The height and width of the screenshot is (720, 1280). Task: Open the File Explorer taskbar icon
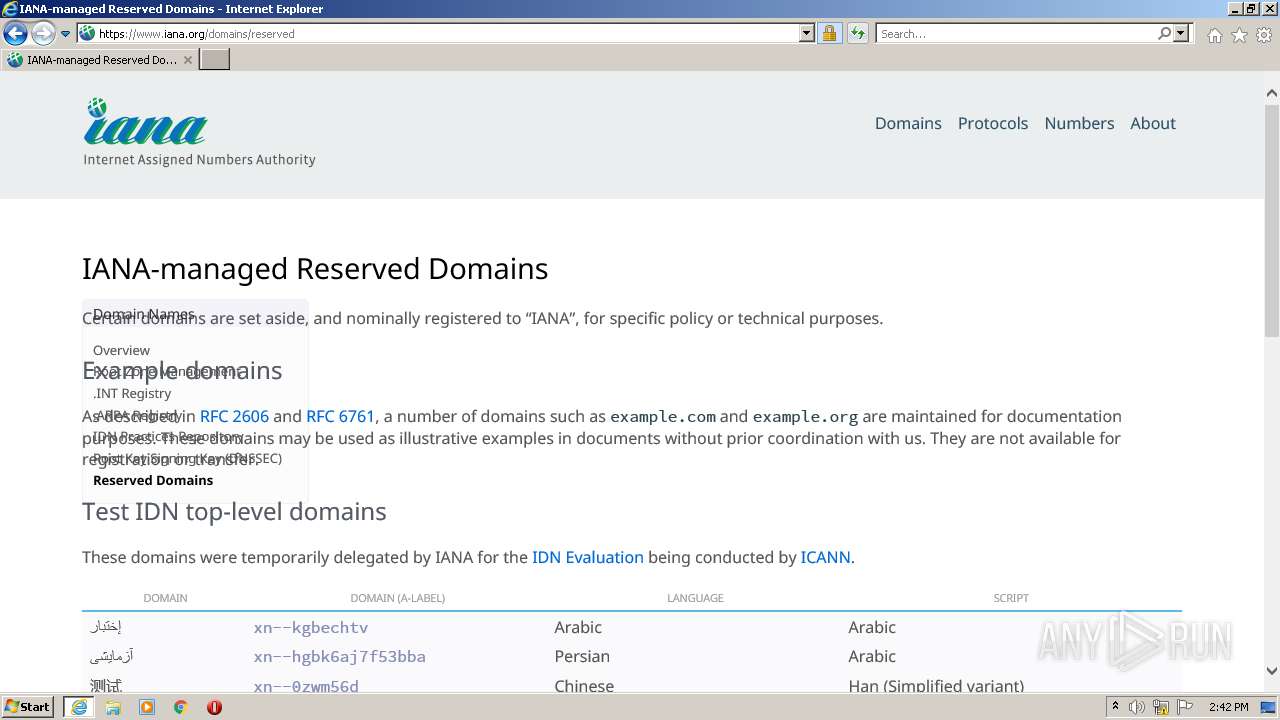(113, 707)
